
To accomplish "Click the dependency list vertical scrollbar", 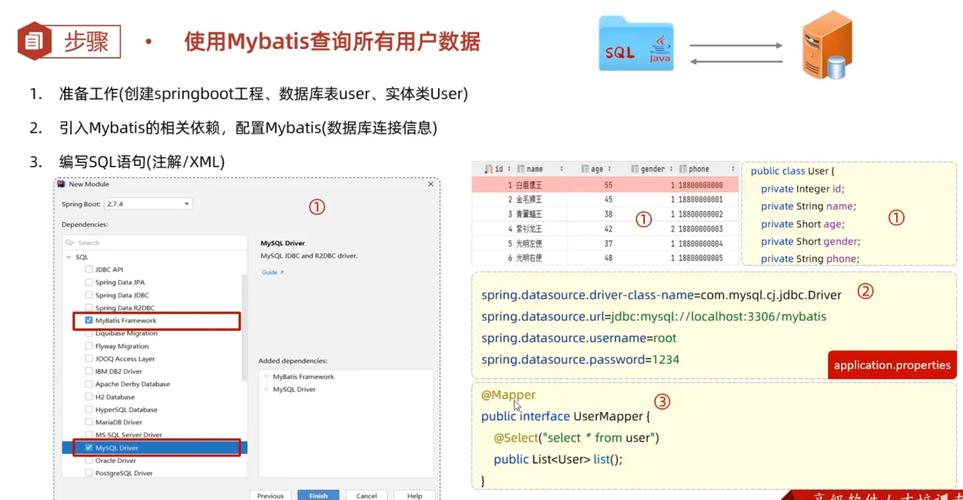I will click(x=244, y=326).
